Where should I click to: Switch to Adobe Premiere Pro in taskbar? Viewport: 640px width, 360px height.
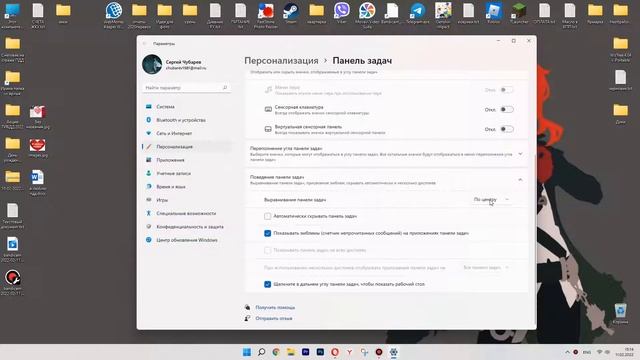pyautogui.click(x=305, y=352)
